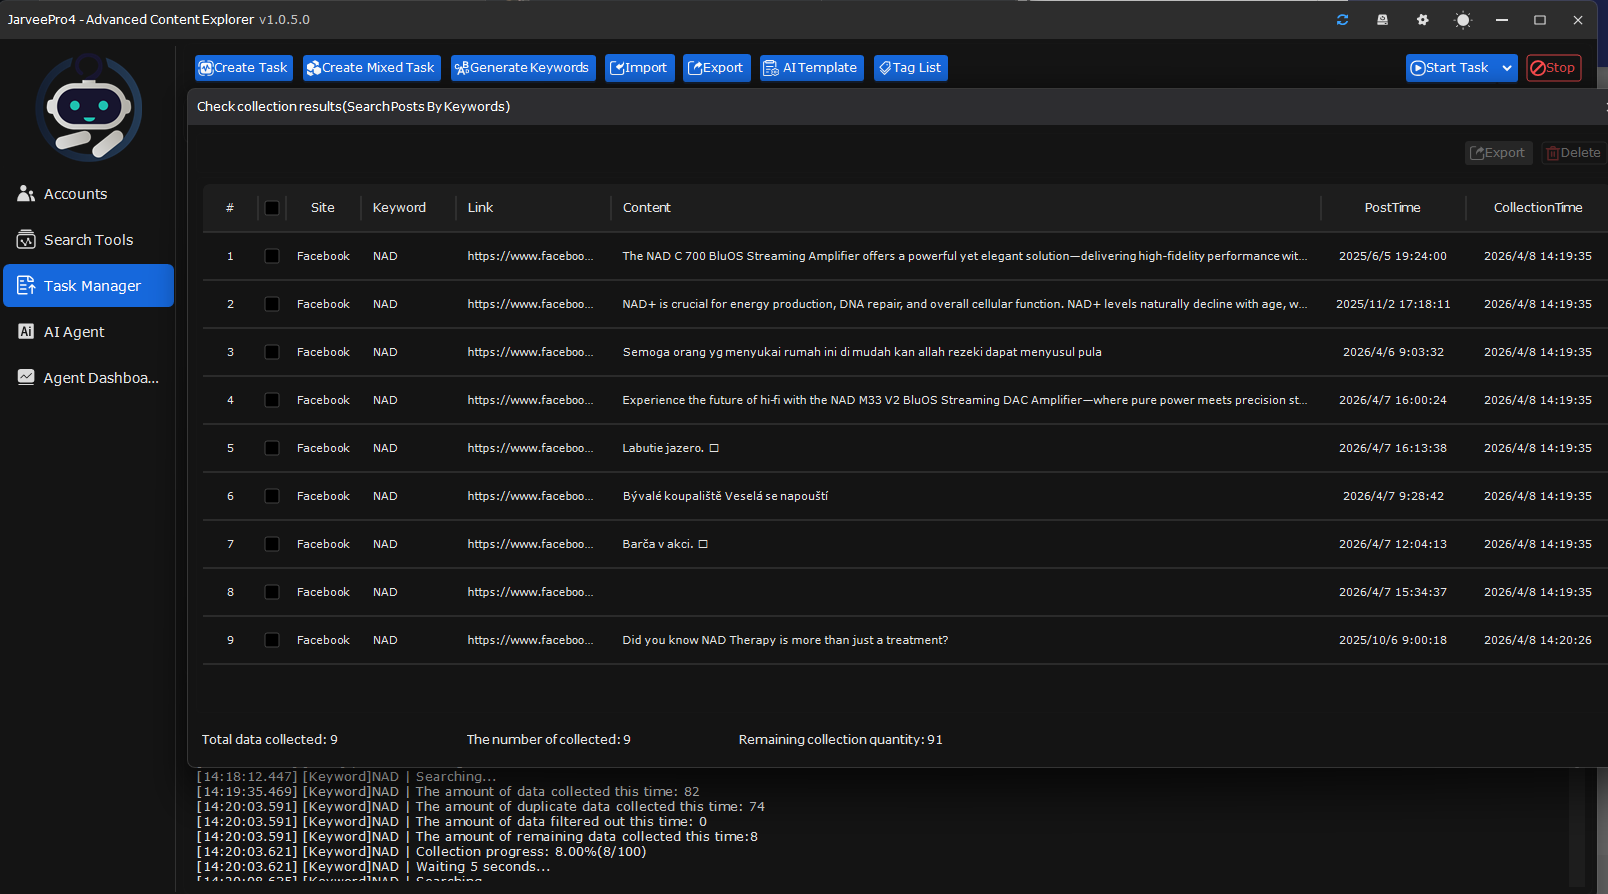This screenshot has height=894, width=1608.
Task: Click the user profile icon in title bar
Action: tap(1382, 20)
